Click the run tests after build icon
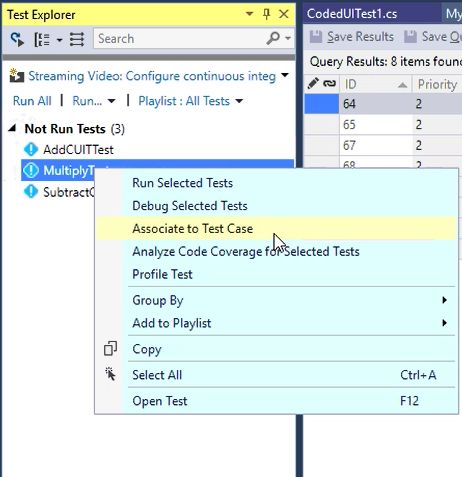 [x=17, y=39]
